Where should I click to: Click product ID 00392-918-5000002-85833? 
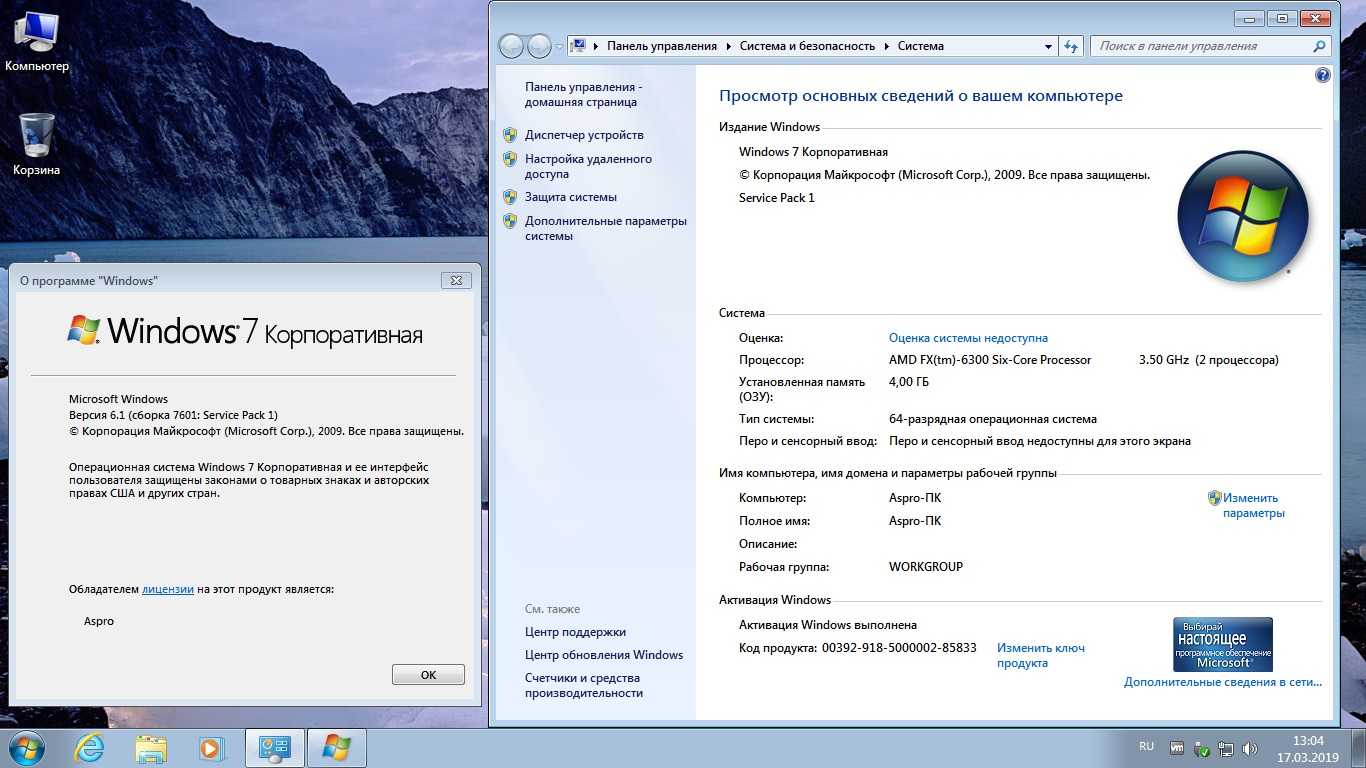click(x=899, y=648)
